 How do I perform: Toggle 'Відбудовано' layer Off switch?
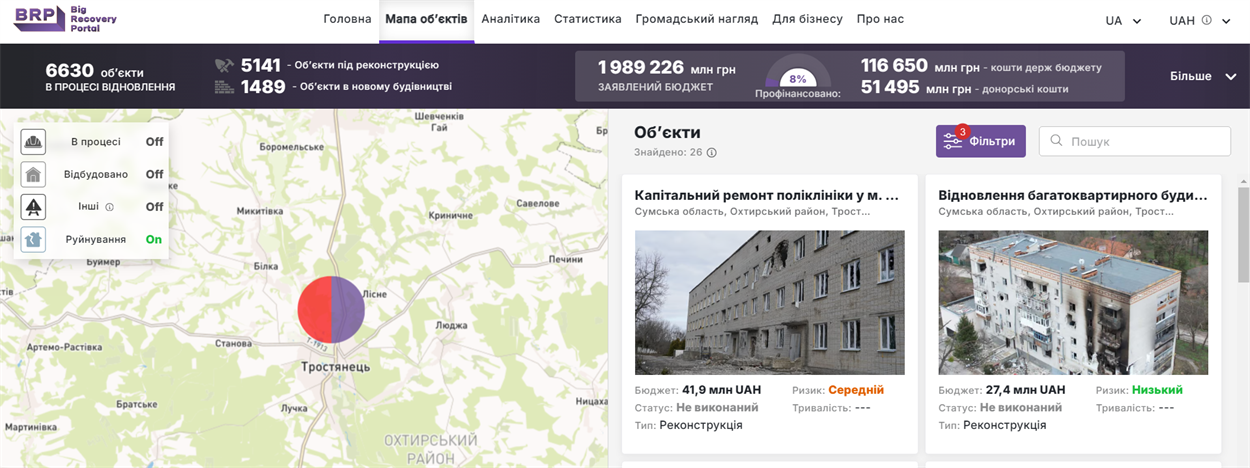point(154,174)
